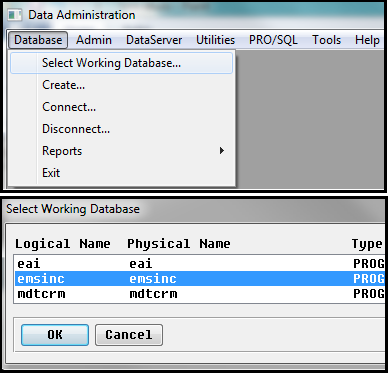The image size is (388, 373).
Task: Choose Connect... from Database menu
Action: click(121, 107)
